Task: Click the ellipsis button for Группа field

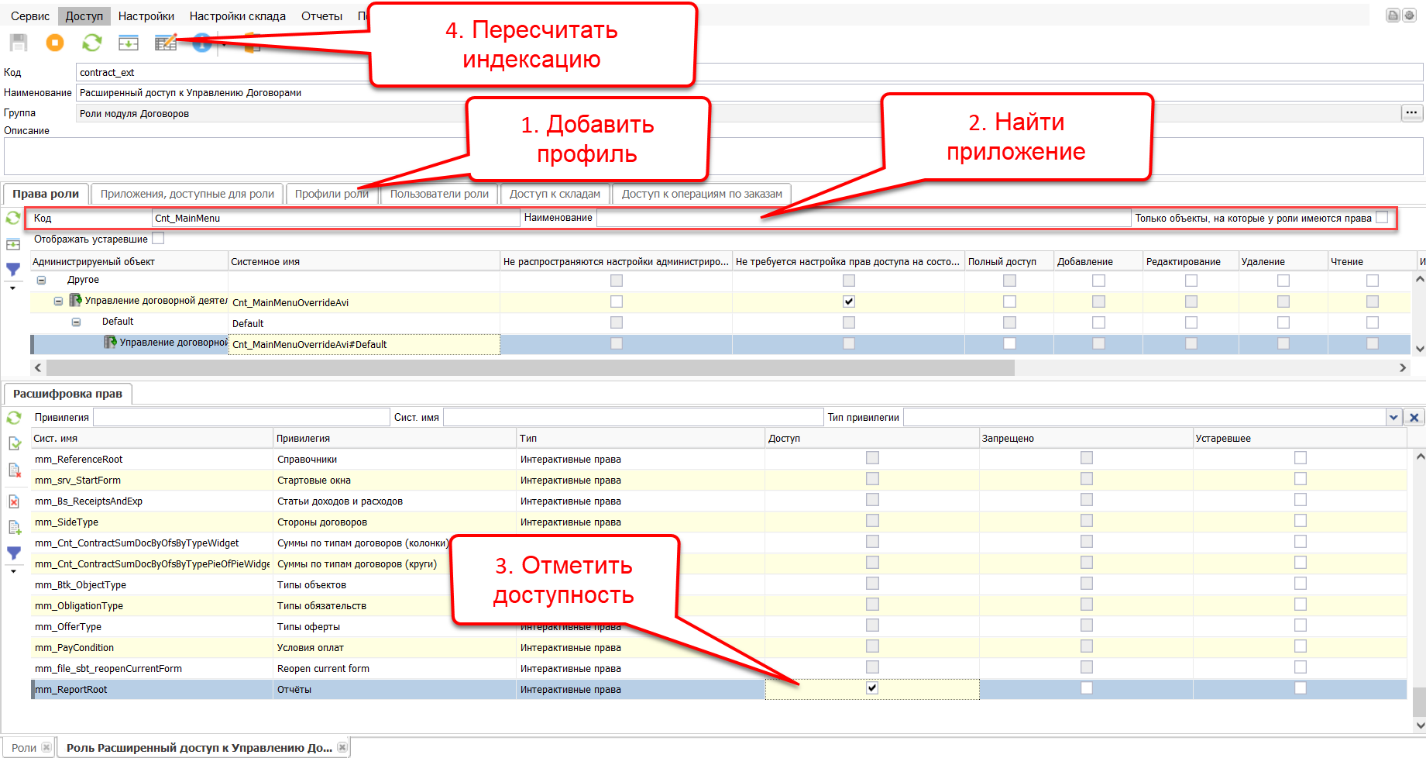Action: coord(1411,113)
